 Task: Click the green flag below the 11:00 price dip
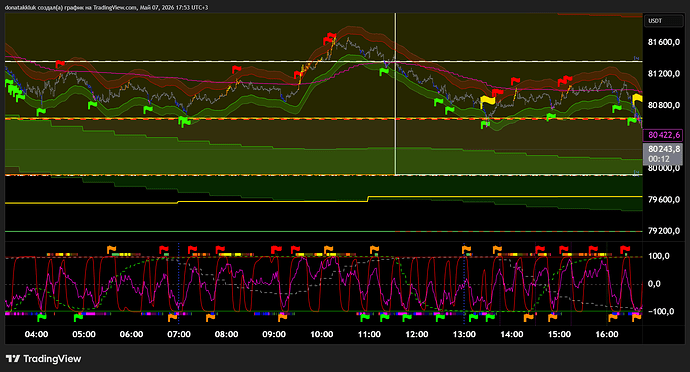tap(384, 72)
